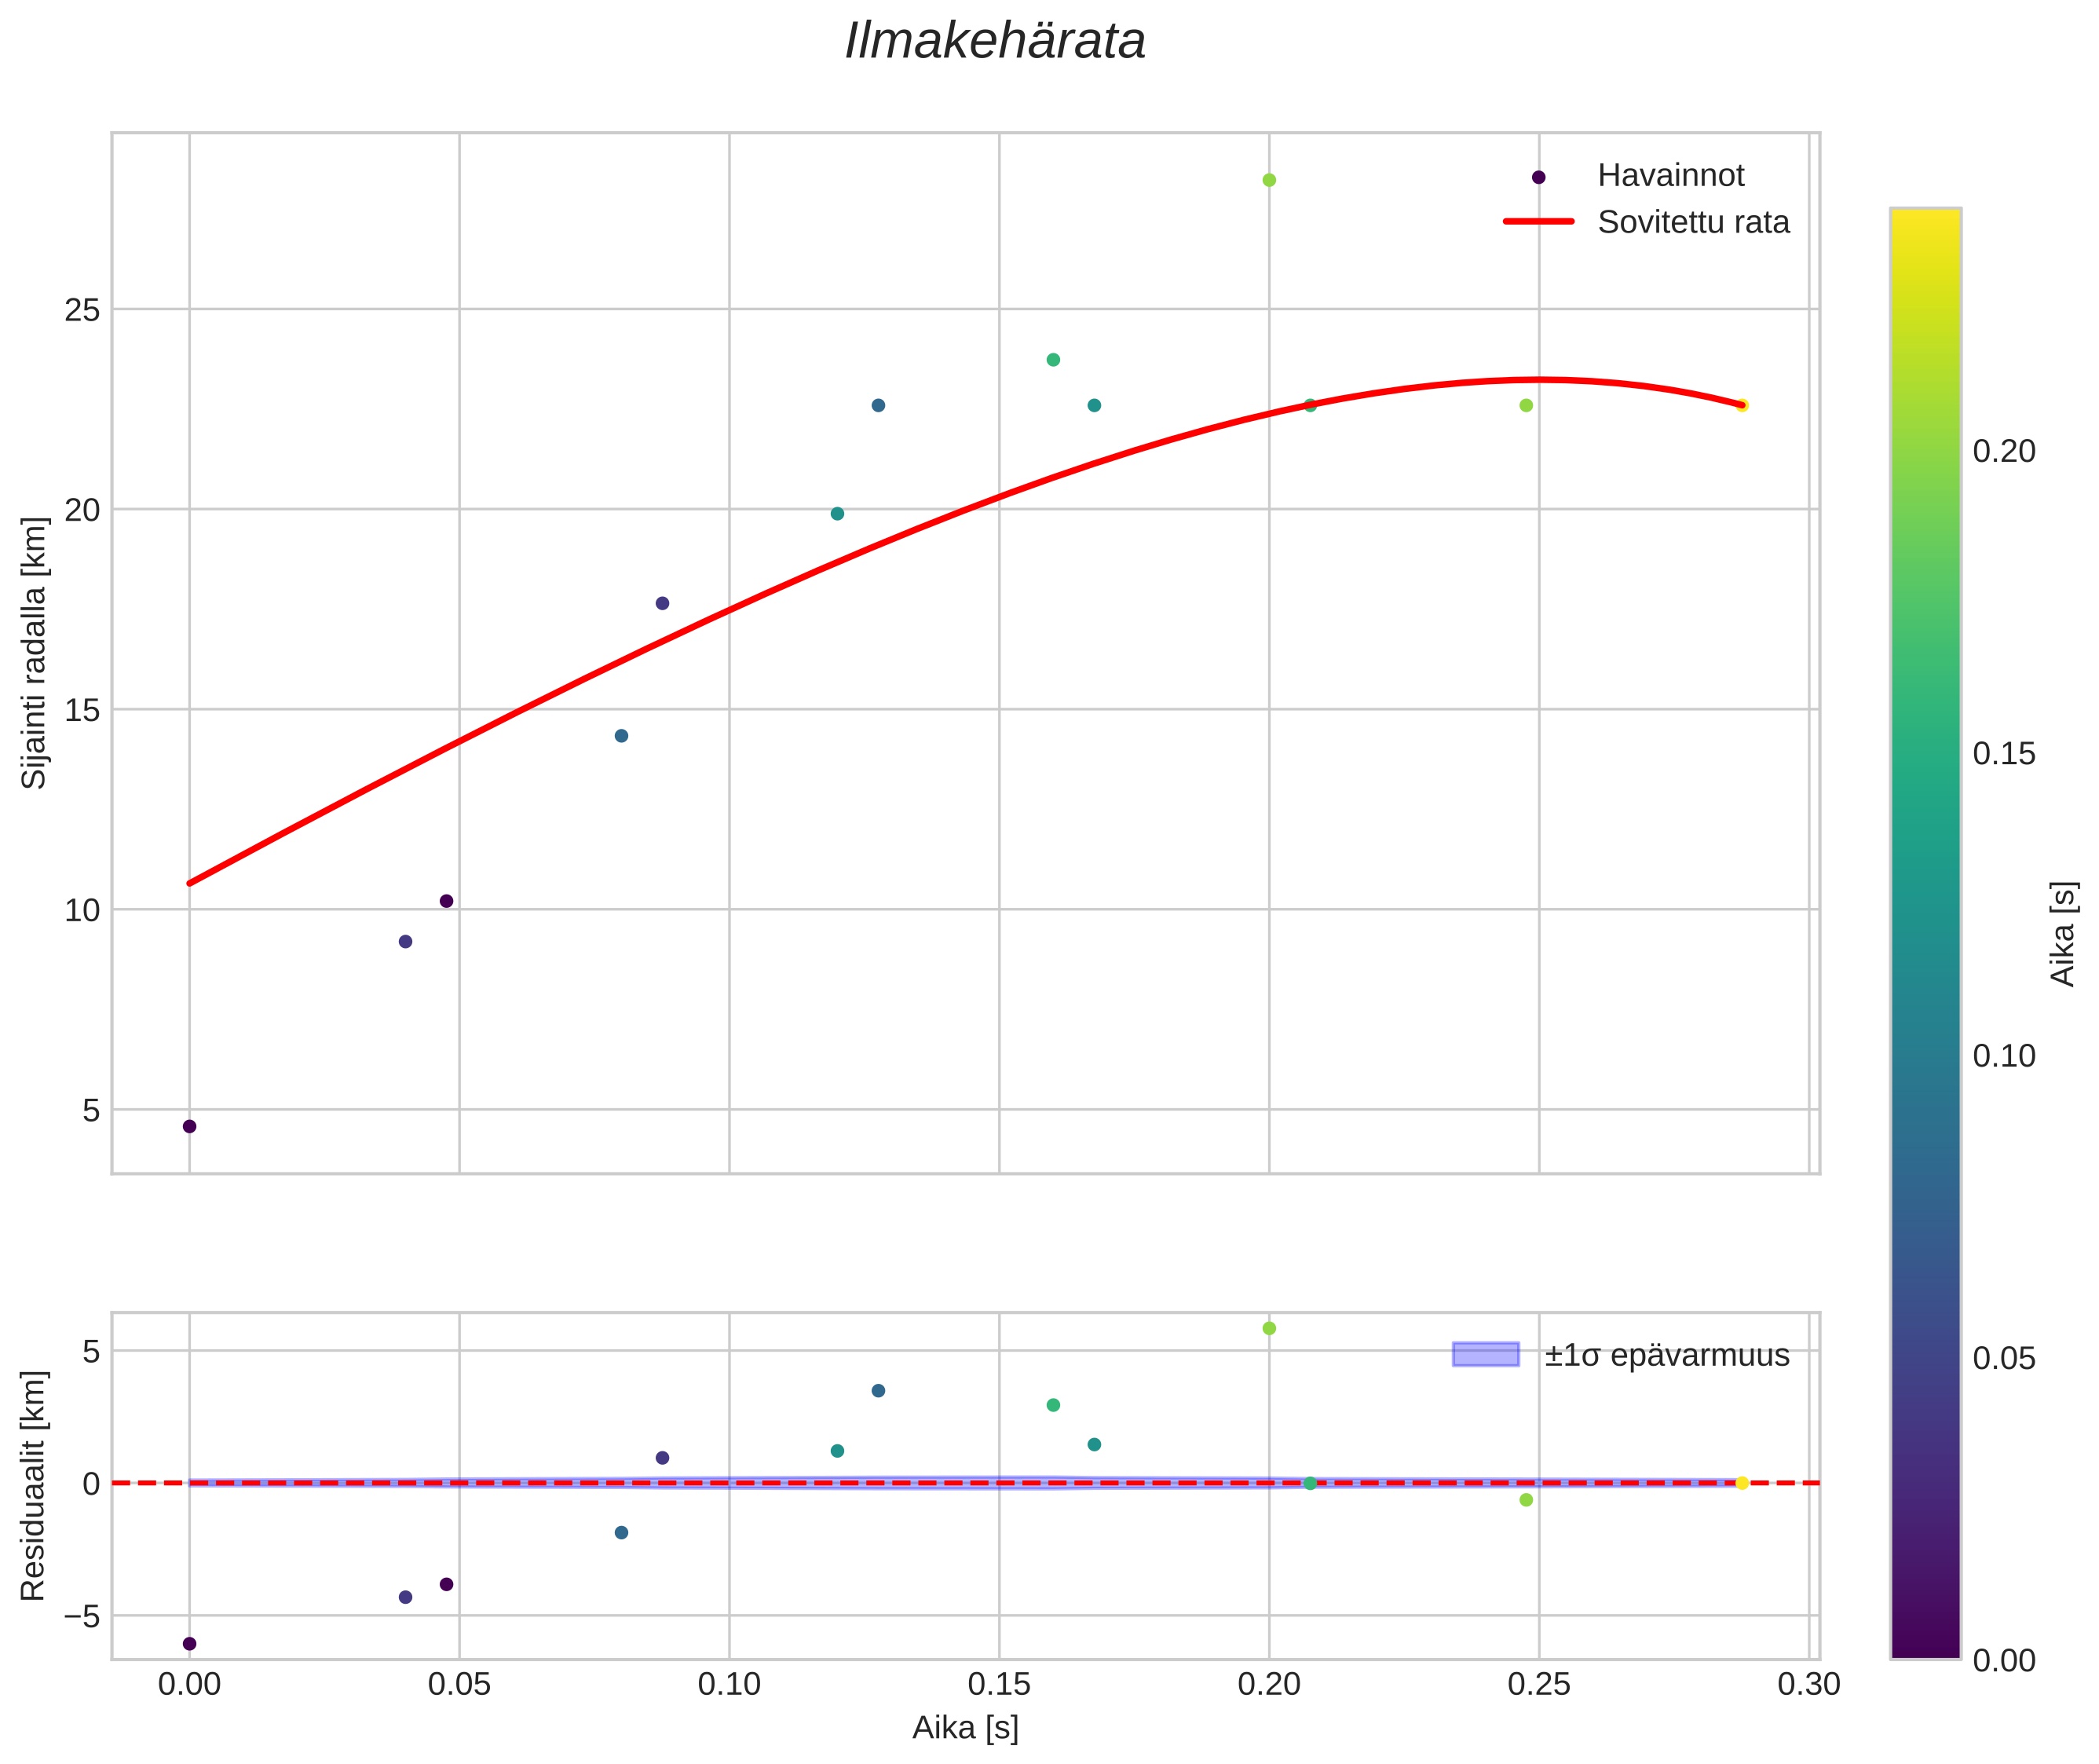Select the lowest residual point in lower plot
The image size is (2099, 1764).
(189, 1643)
